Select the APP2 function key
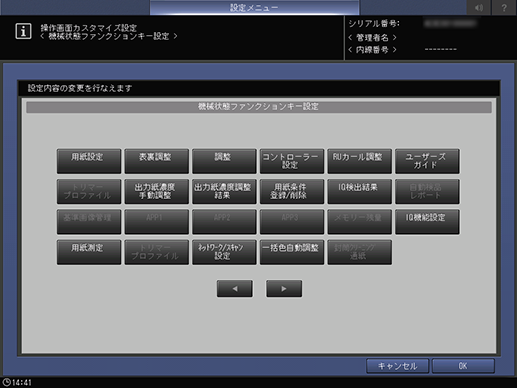This screenshot has height=388, width=517. pos(224,222)
